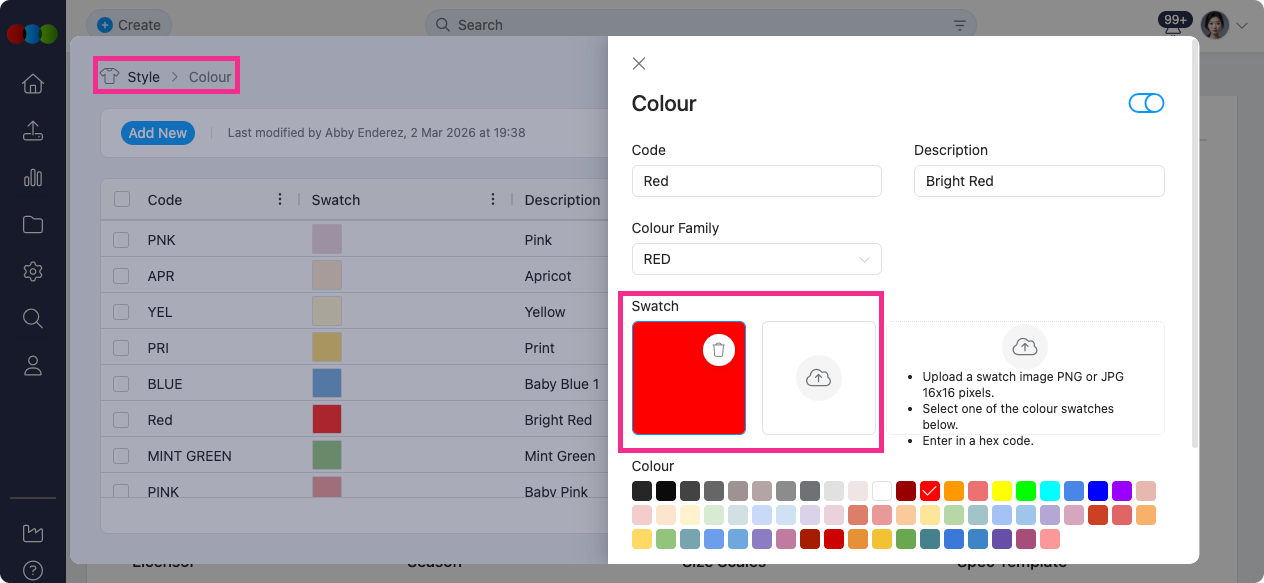This screenshot has width=1264, height=583.
Task: Open settings gear in left sidebar
Action: tap(33, 271)
